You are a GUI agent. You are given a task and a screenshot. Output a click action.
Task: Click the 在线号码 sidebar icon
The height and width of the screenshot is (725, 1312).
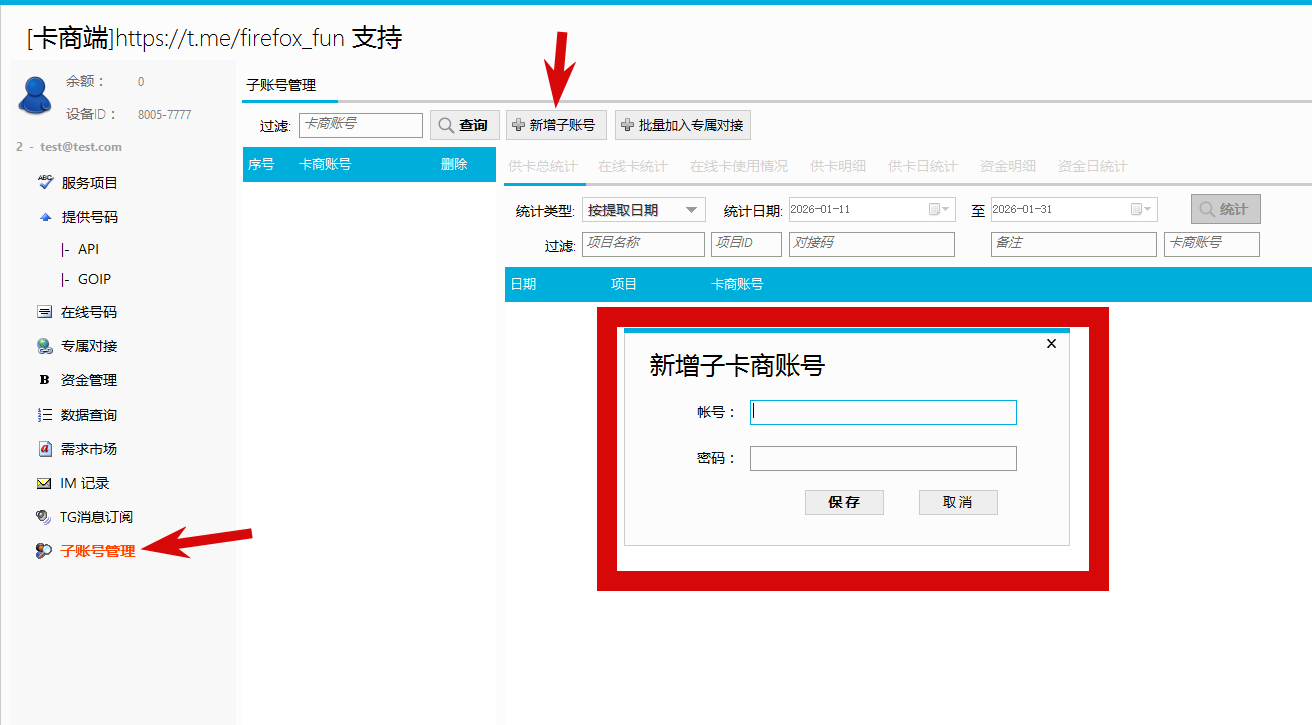(44, 312)
